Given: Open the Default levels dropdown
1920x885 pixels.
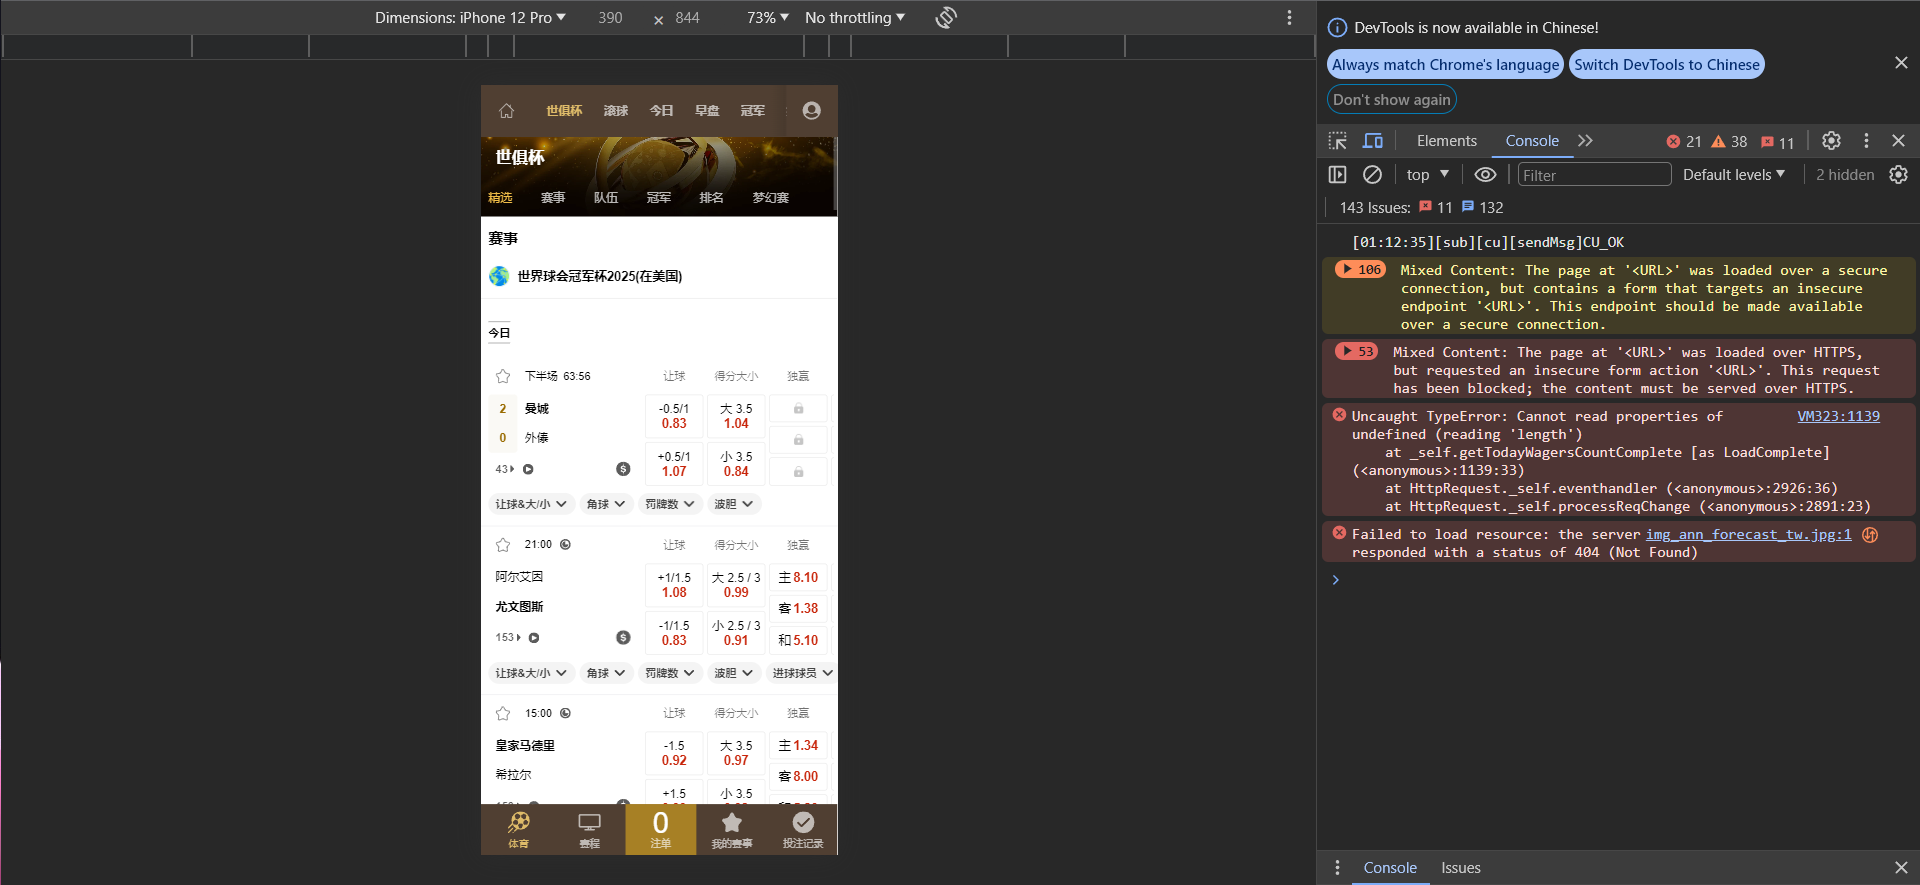Looking at the screenshot, I should click(x=1733, y=175).
